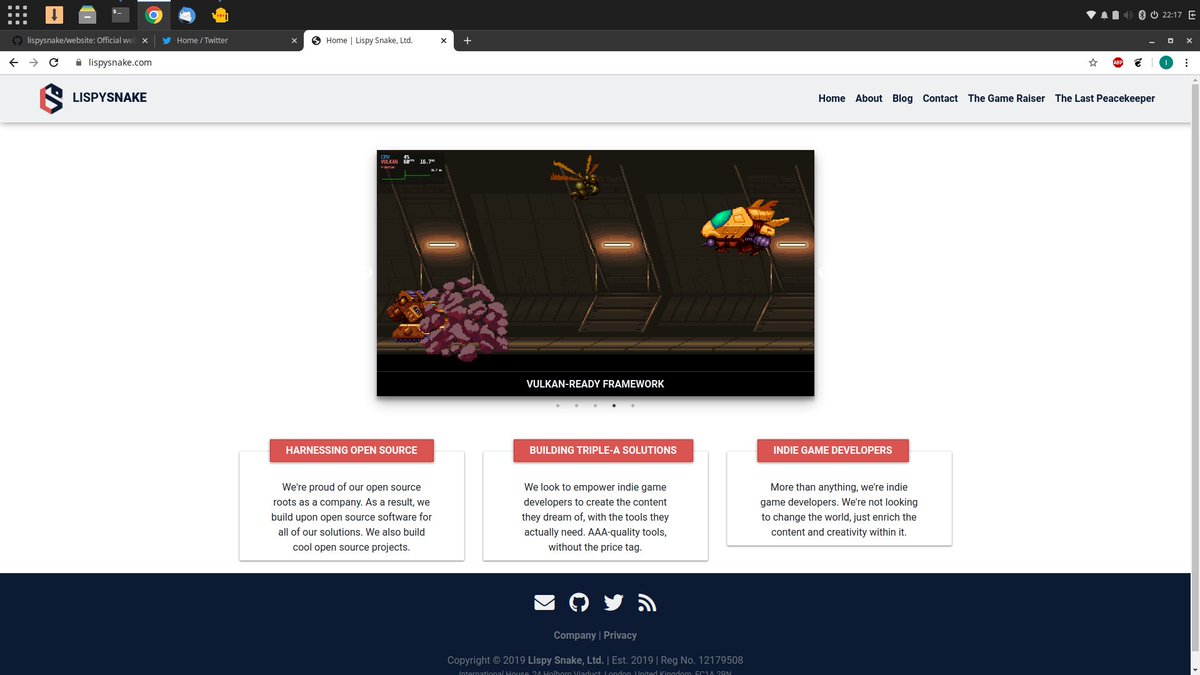Image resolution: width=1200 pixels, height=675 pixels.
Task: Open the email envelope icon in the footer
Action: [x=544, y=602]
